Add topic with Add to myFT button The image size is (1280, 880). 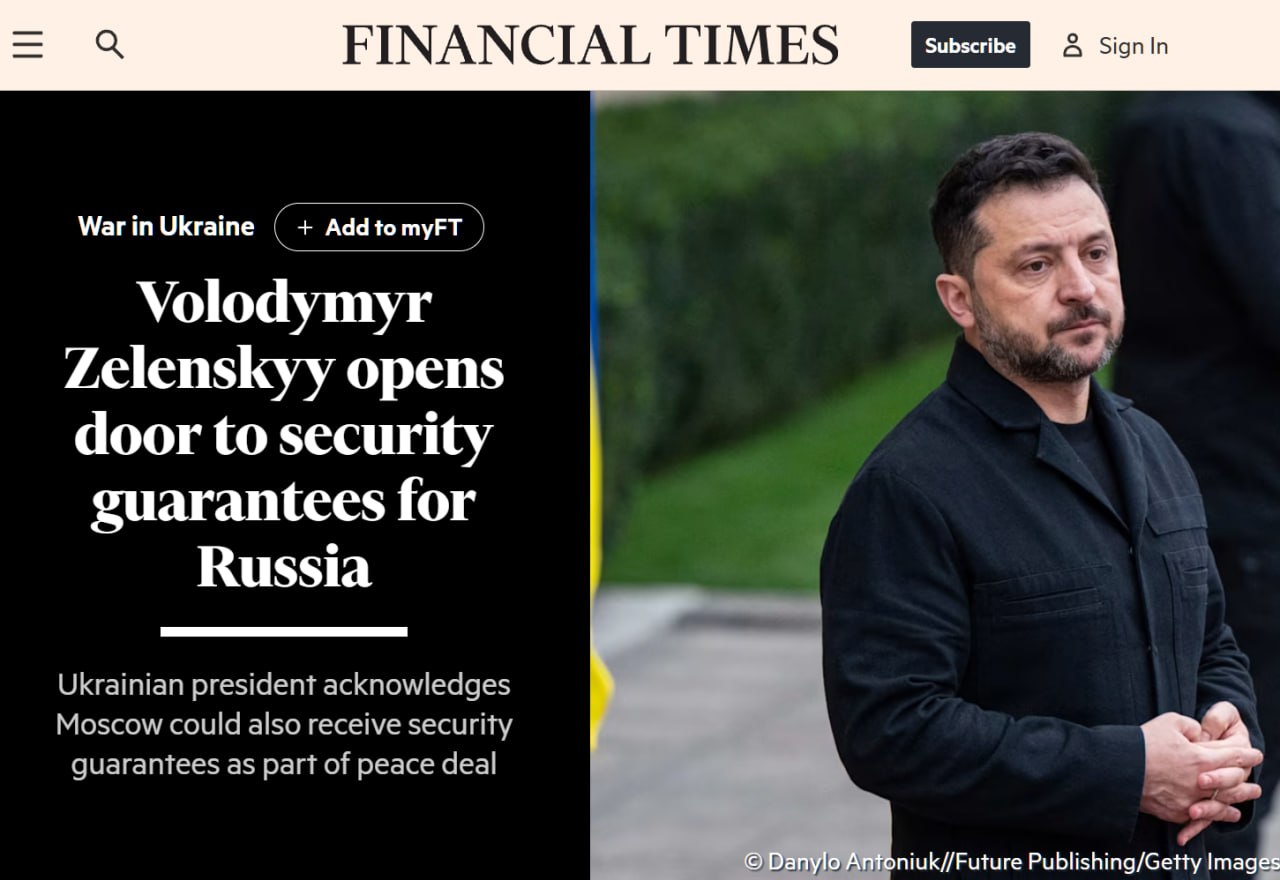pyautogui.click(x=379, y=227)
